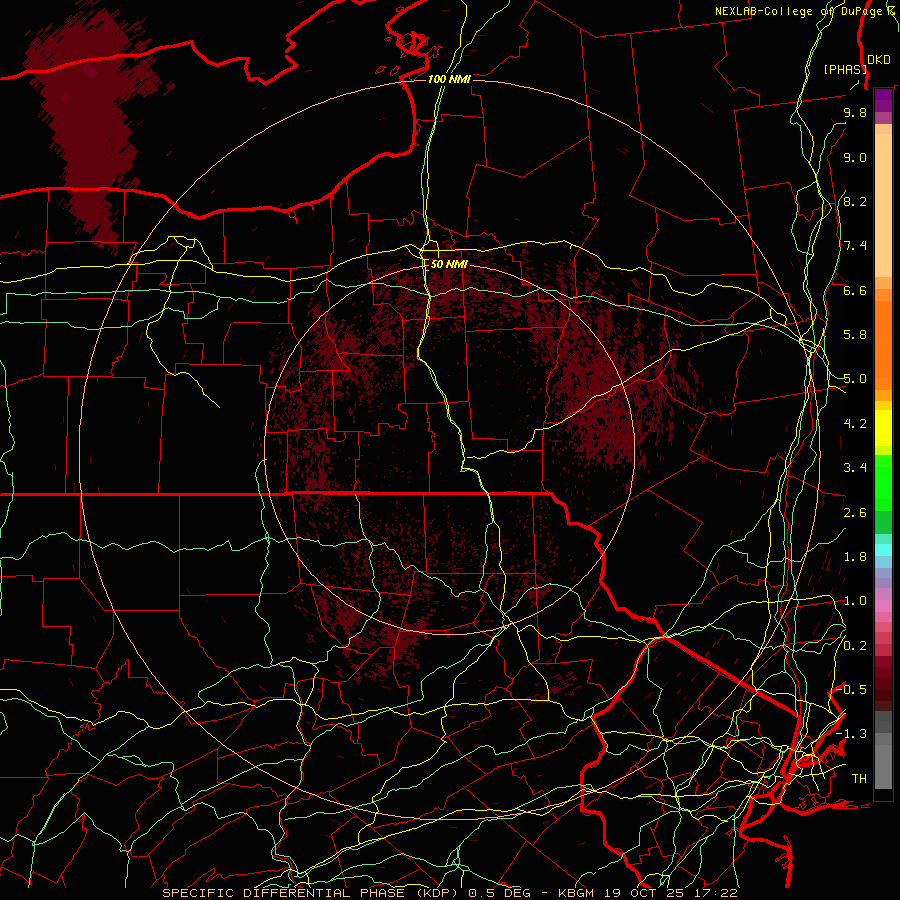900x900 pixels.
Task: Pick the 2.6 scale label
Action: (x=855, y=512)
